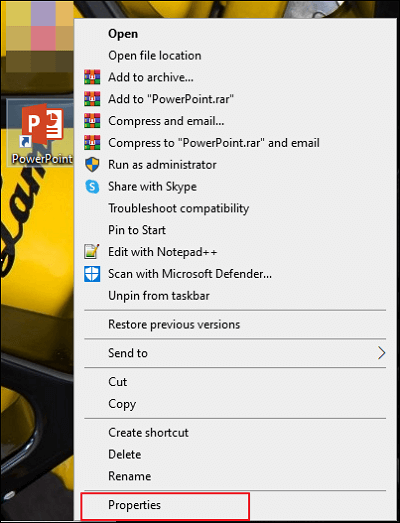
Task: Click WinRAR icon next to Add to "PowerPoint.rar"
Action: click(92, 99)
